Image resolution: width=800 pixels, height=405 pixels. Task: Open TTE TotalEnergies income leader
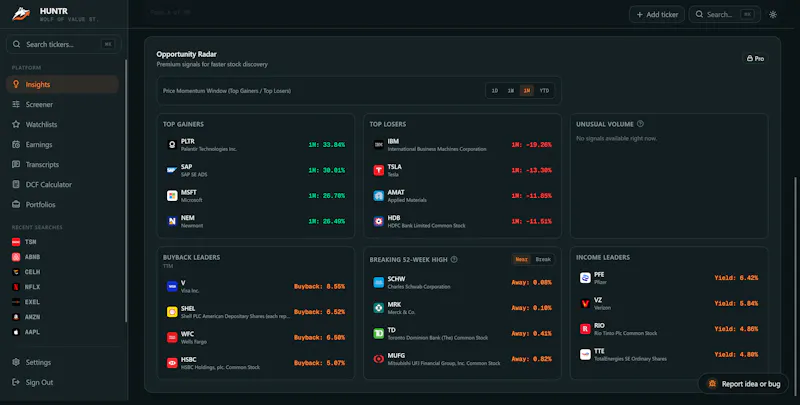click(669, 355)
